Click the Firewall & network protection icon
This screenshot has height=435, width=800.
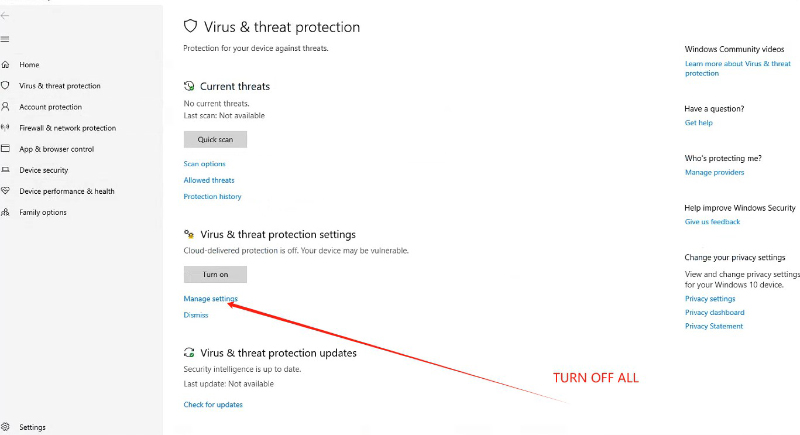coord(6,127)
